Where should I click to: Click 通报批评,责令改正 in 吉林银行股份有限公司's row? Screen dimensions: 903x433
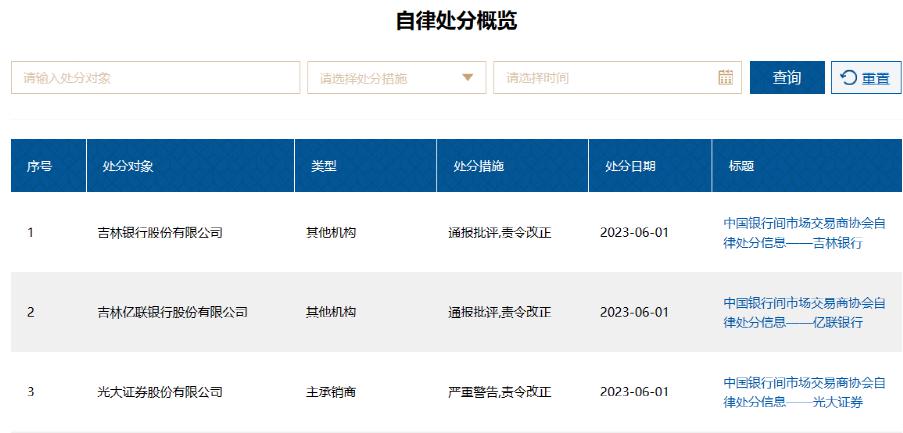(500, 233)
